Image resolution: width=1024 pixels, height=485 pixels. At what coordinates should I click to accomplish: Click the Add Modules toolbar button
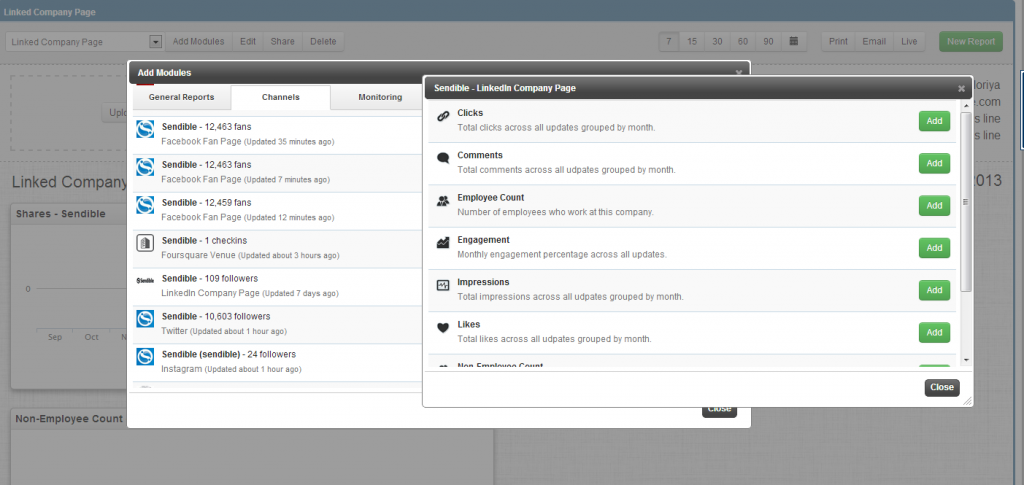[x=198, y=41]
